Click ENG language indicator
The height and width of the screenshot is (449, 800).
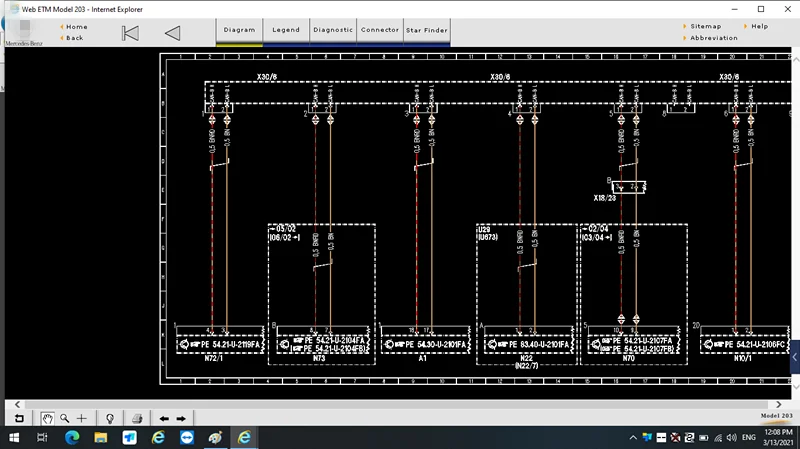pyautogui.click(x=748, y=437)
